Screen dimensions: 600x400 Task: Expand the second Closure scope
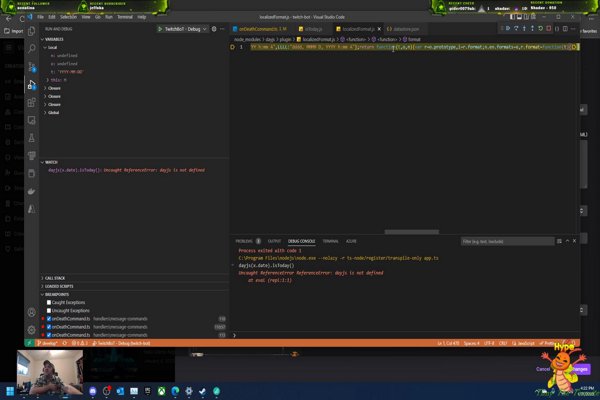53,96
